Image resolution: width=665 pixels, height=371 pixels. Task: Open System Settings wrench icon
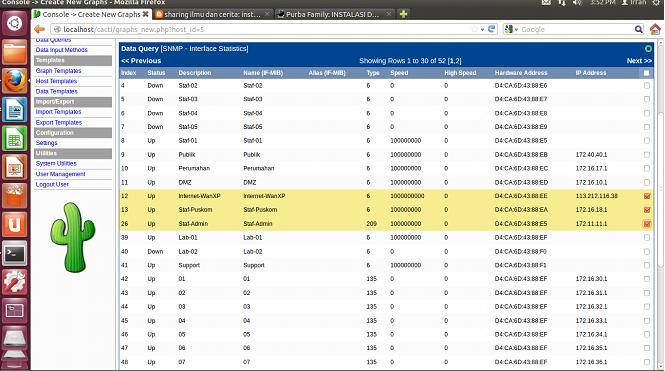(14, 282)
